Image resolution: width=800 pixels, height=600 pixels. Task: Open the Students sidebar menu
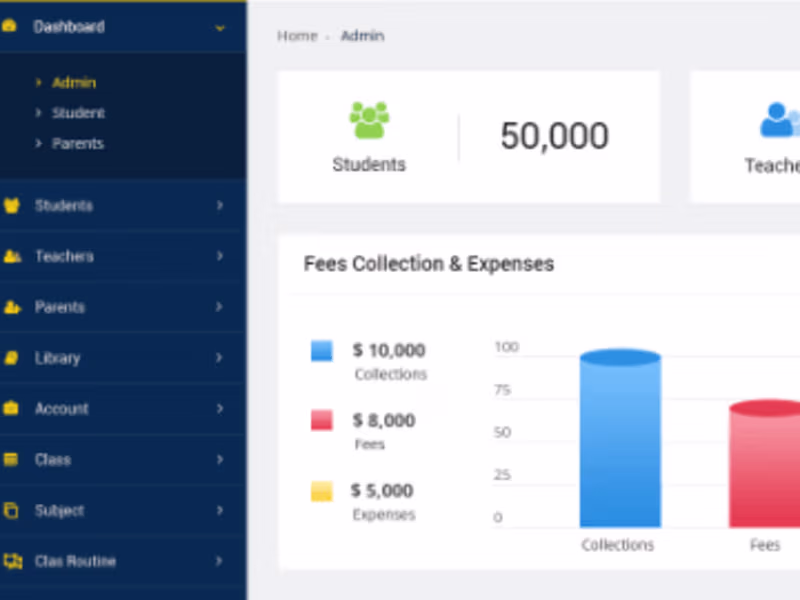pos(122,205)
